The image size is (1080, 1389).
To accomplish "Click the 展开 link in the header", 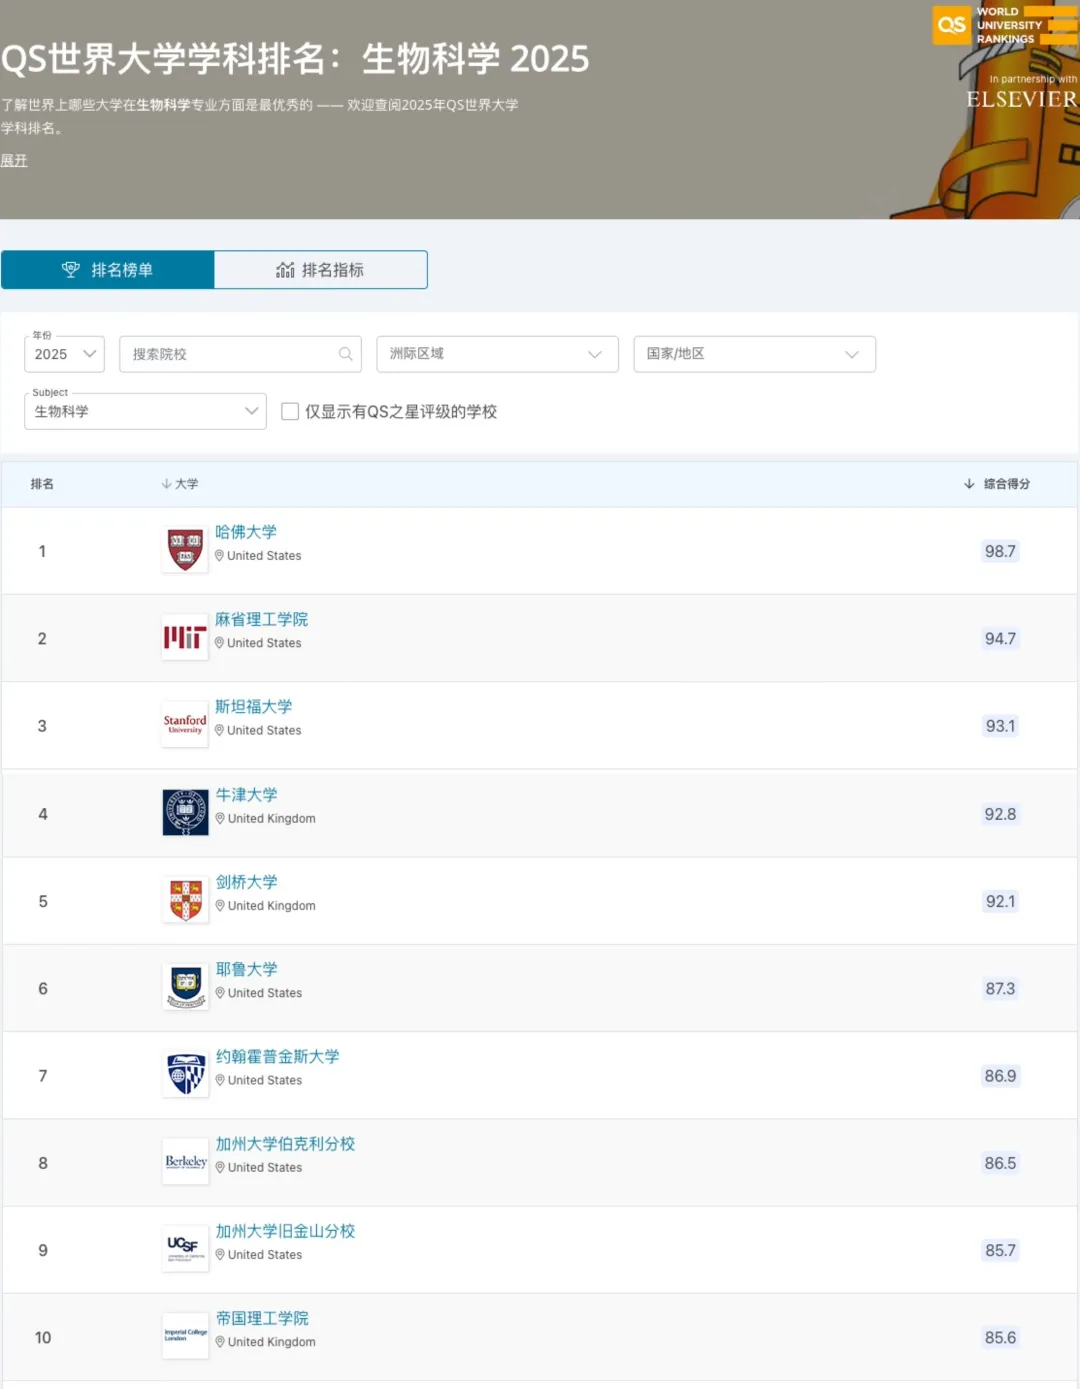I will point(14,160).
